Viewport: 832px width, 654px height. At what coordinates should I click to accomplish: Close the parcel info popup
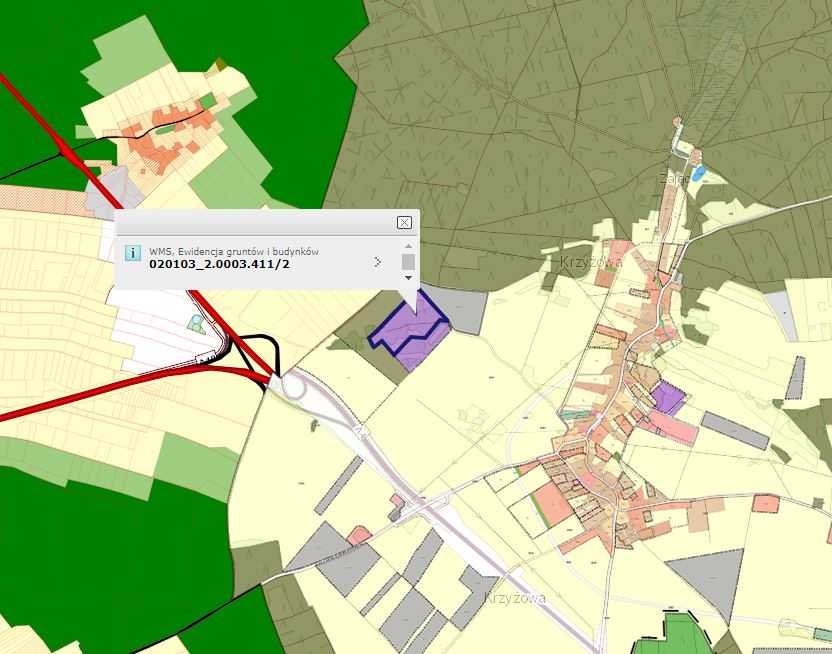tap(404, 222)
